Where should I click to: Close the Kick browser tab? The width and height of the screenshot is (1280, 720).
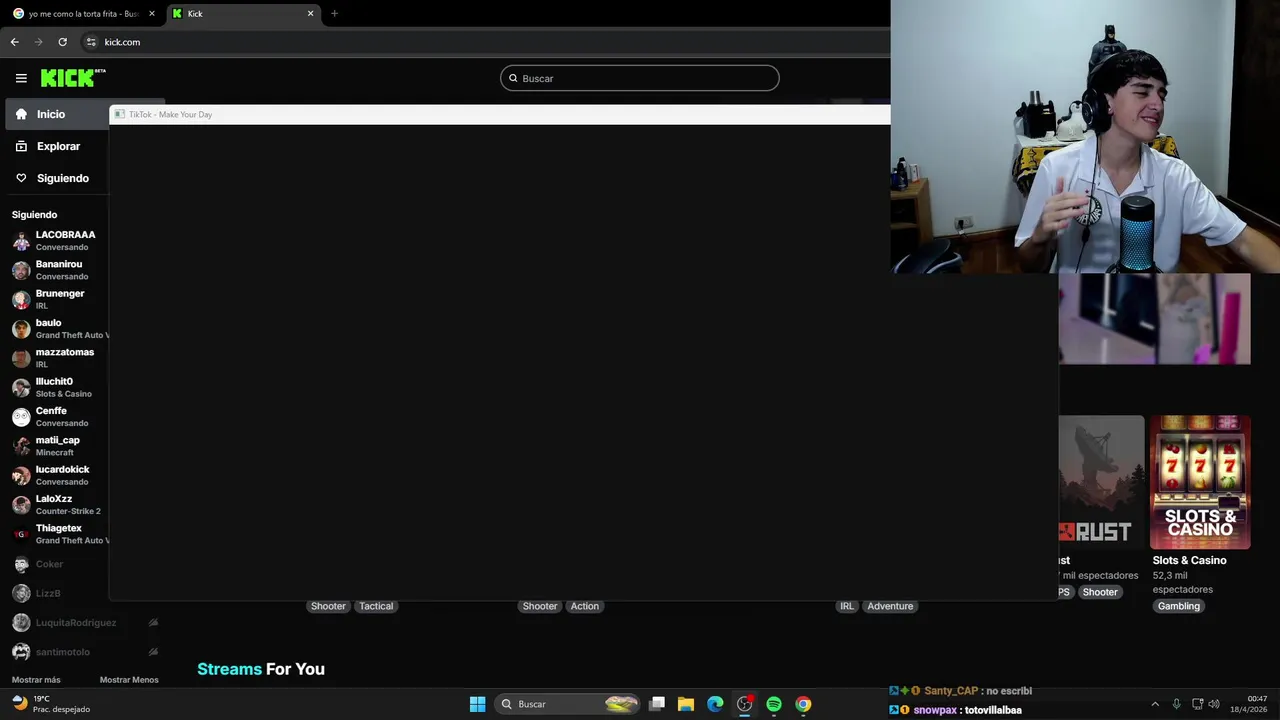310,14
